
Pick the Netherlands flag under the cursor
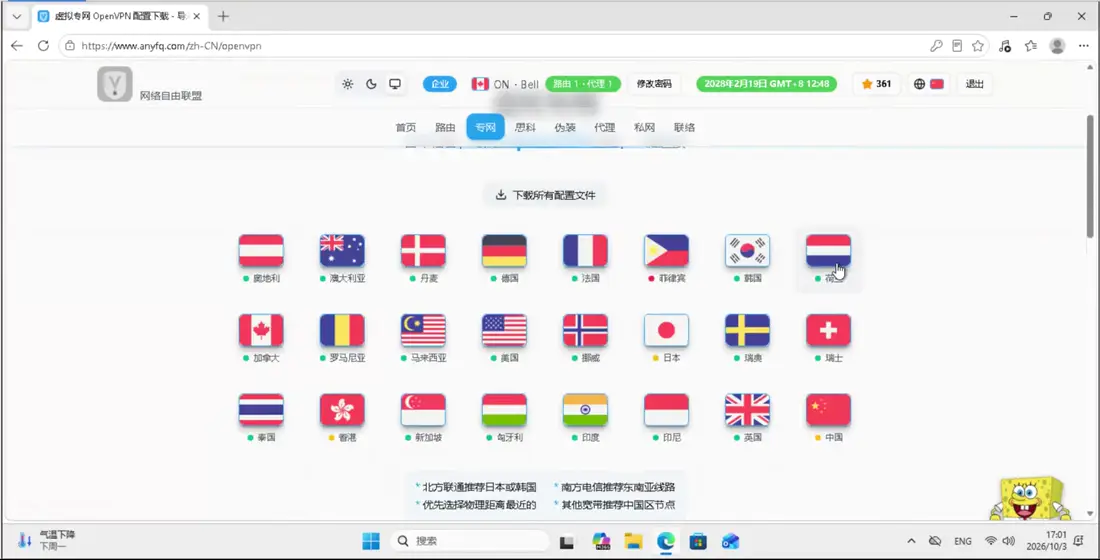pos(828,251)
